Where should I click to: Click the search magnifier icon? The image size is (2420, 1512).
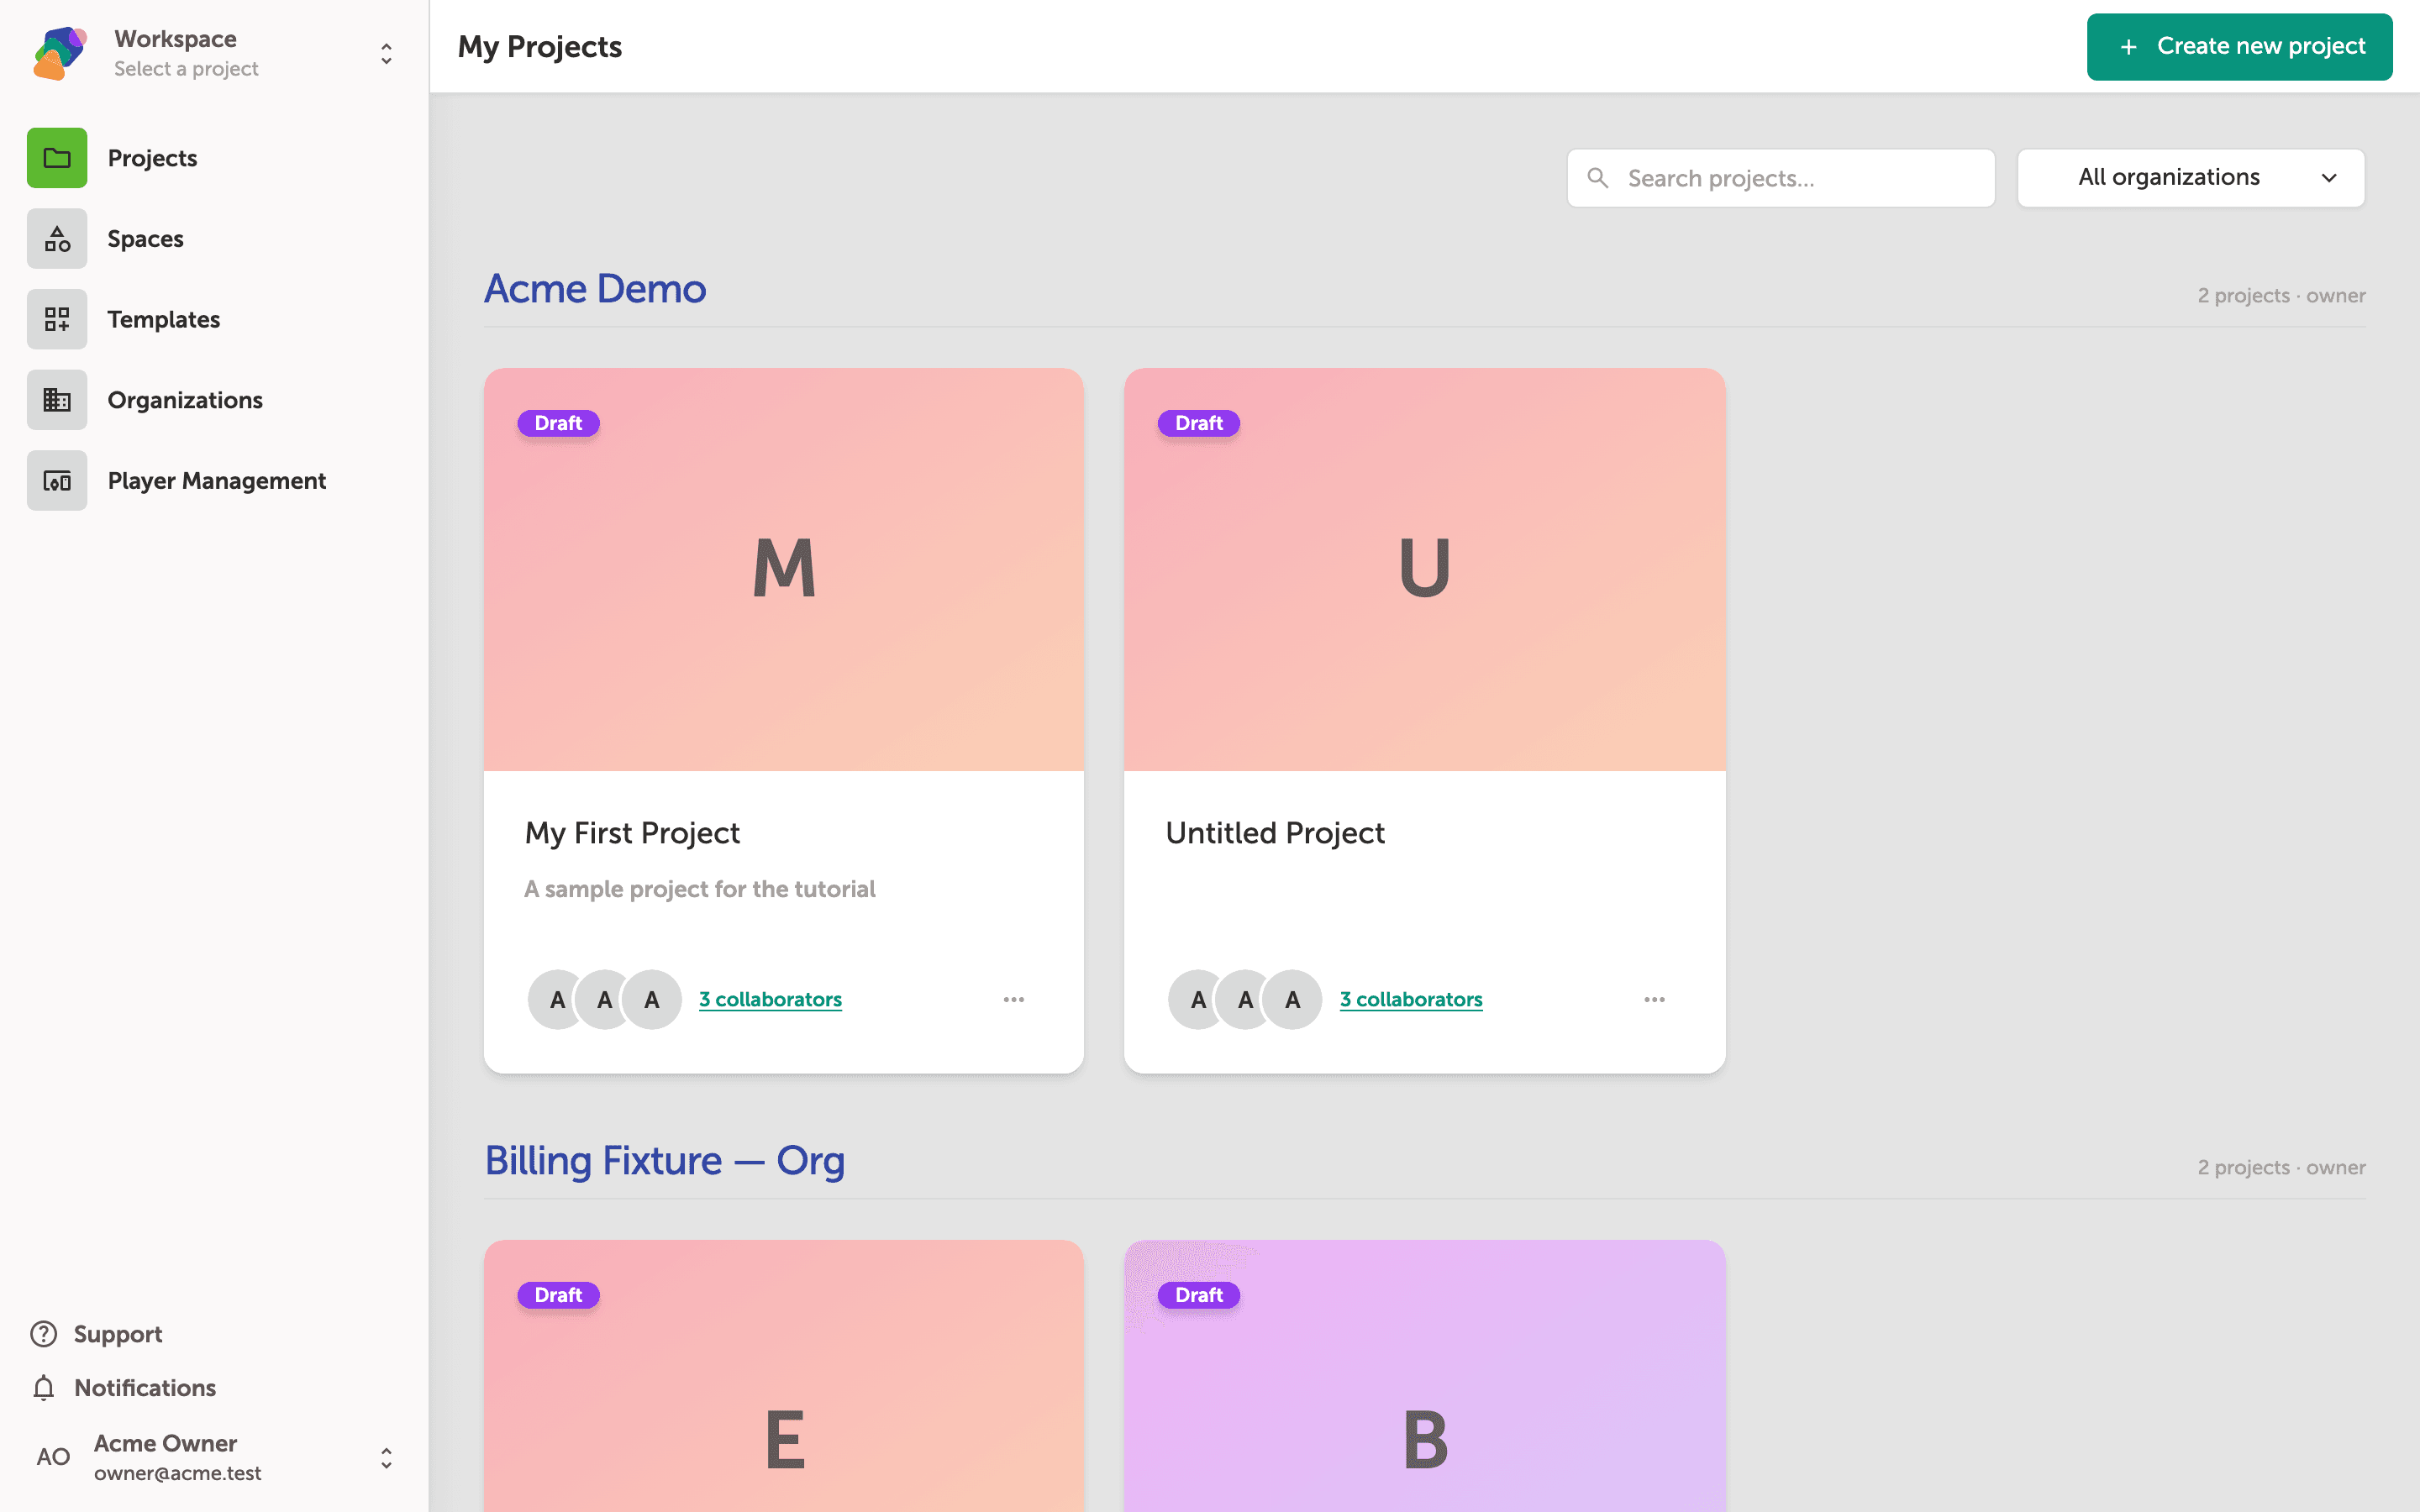tap(1598, 178)
